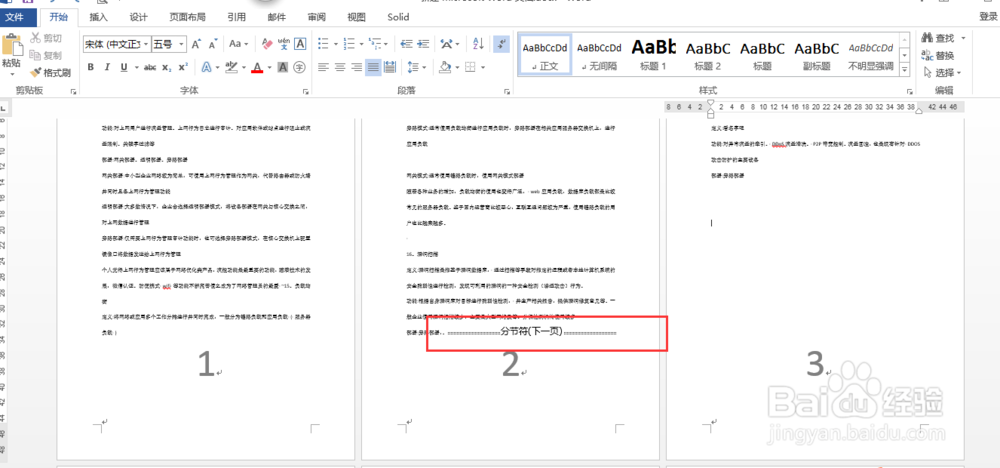Switch to the Page Layout (页面布局) tab
This screenshot has width=1000, height=468.
click(188, 17)
